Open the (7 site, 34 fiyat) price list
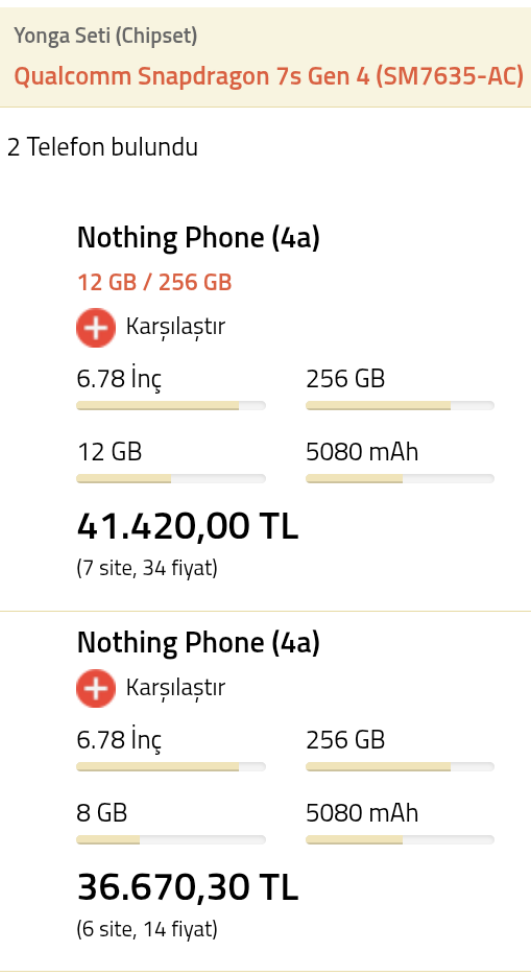Viewport: 531px width, 976px height. click(148, 568)
